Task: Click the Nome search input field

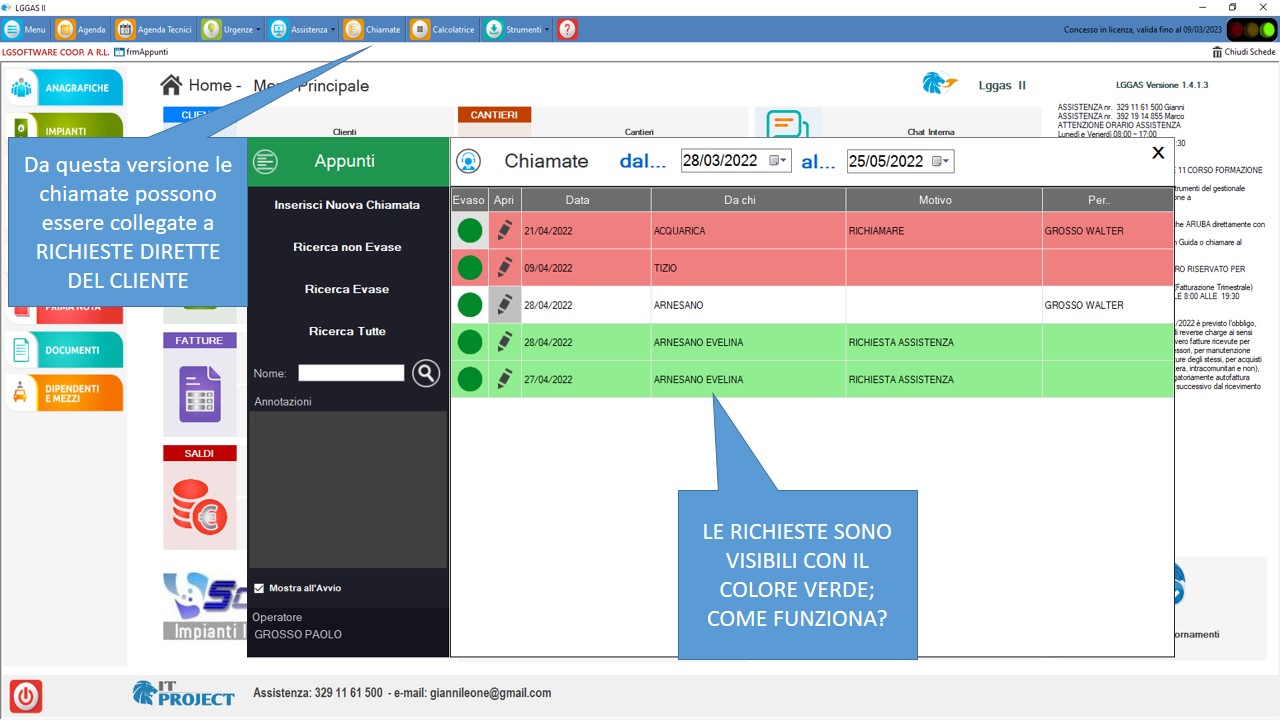Action: tap(351, 373)
